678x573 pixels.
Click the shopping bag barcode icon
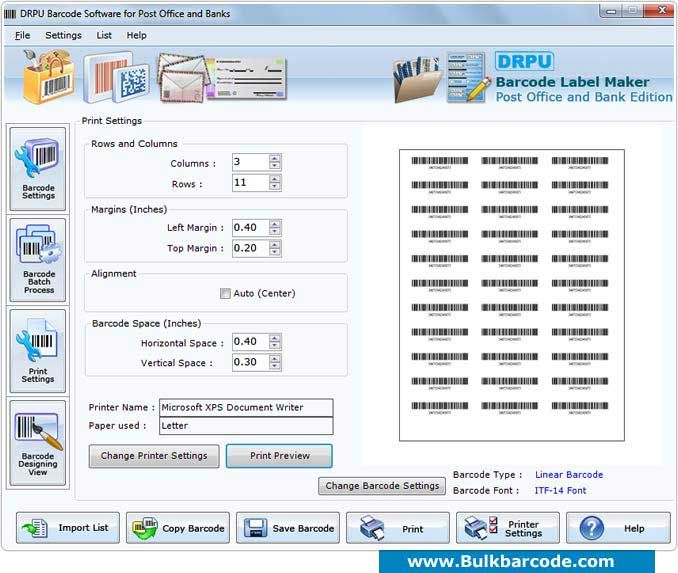pyautogui.click(x=48, y=77)
